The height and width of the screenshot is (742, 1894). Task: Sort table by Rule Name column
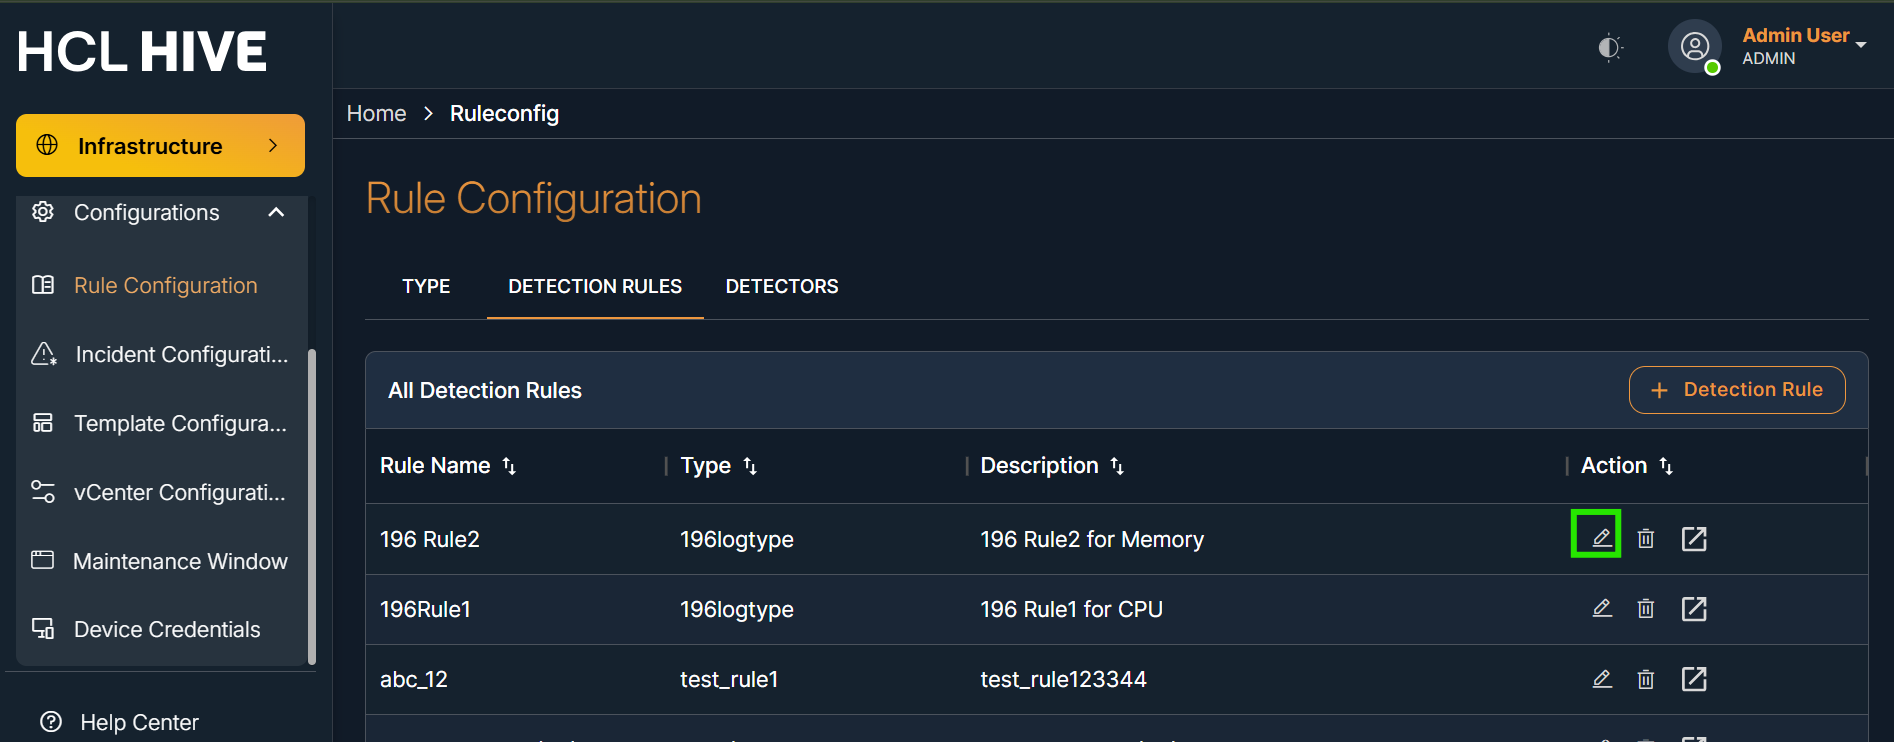coord(509,466)
